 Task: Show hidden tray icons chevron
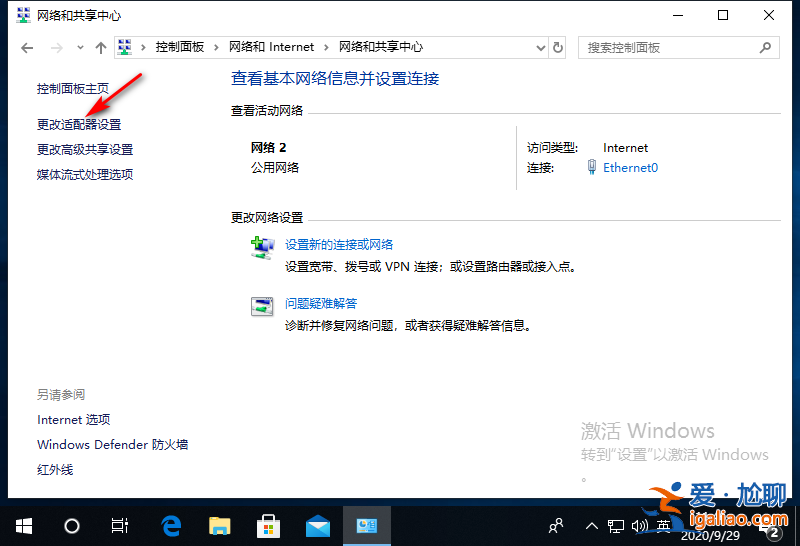click(x=592, y=526)
